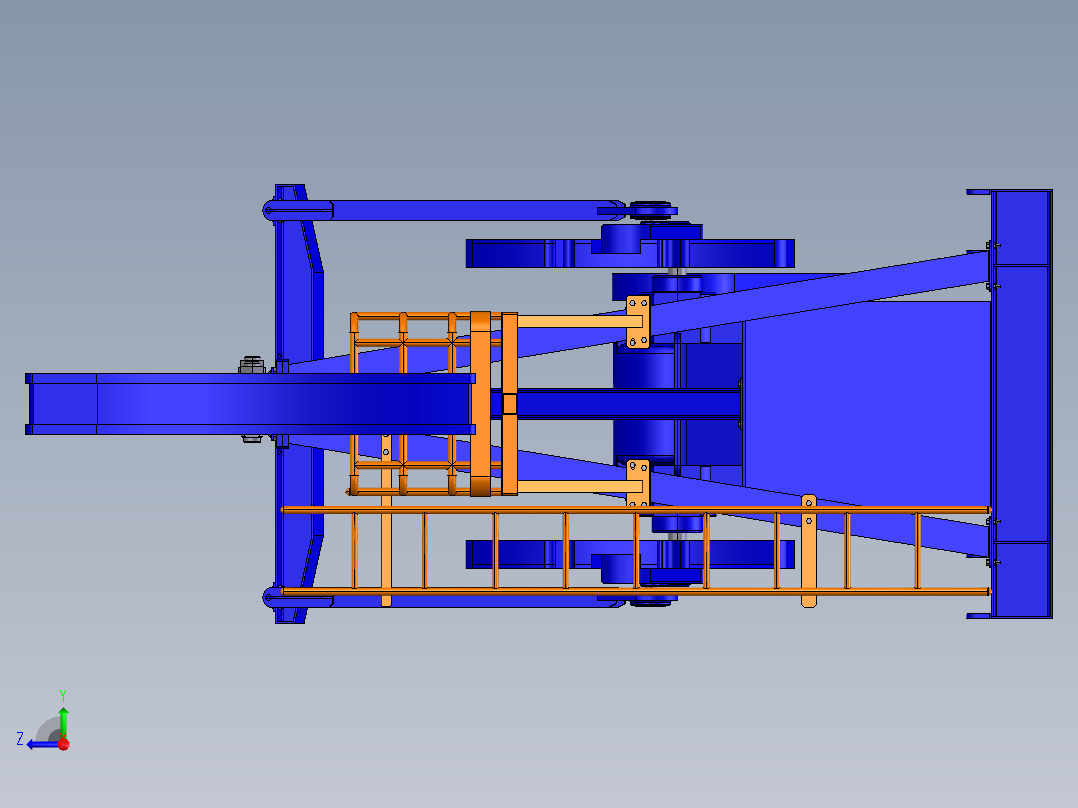Click the red X axis ball of the triad

pos(64,744)
